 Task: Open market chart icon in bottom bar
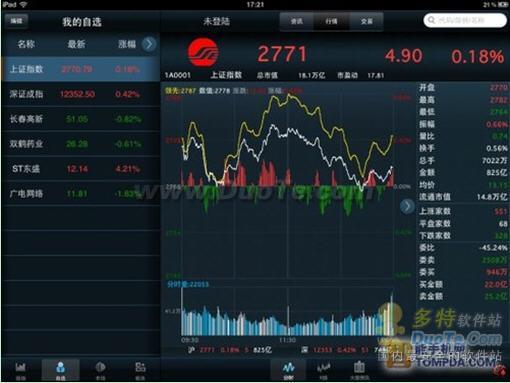[21, 370]
